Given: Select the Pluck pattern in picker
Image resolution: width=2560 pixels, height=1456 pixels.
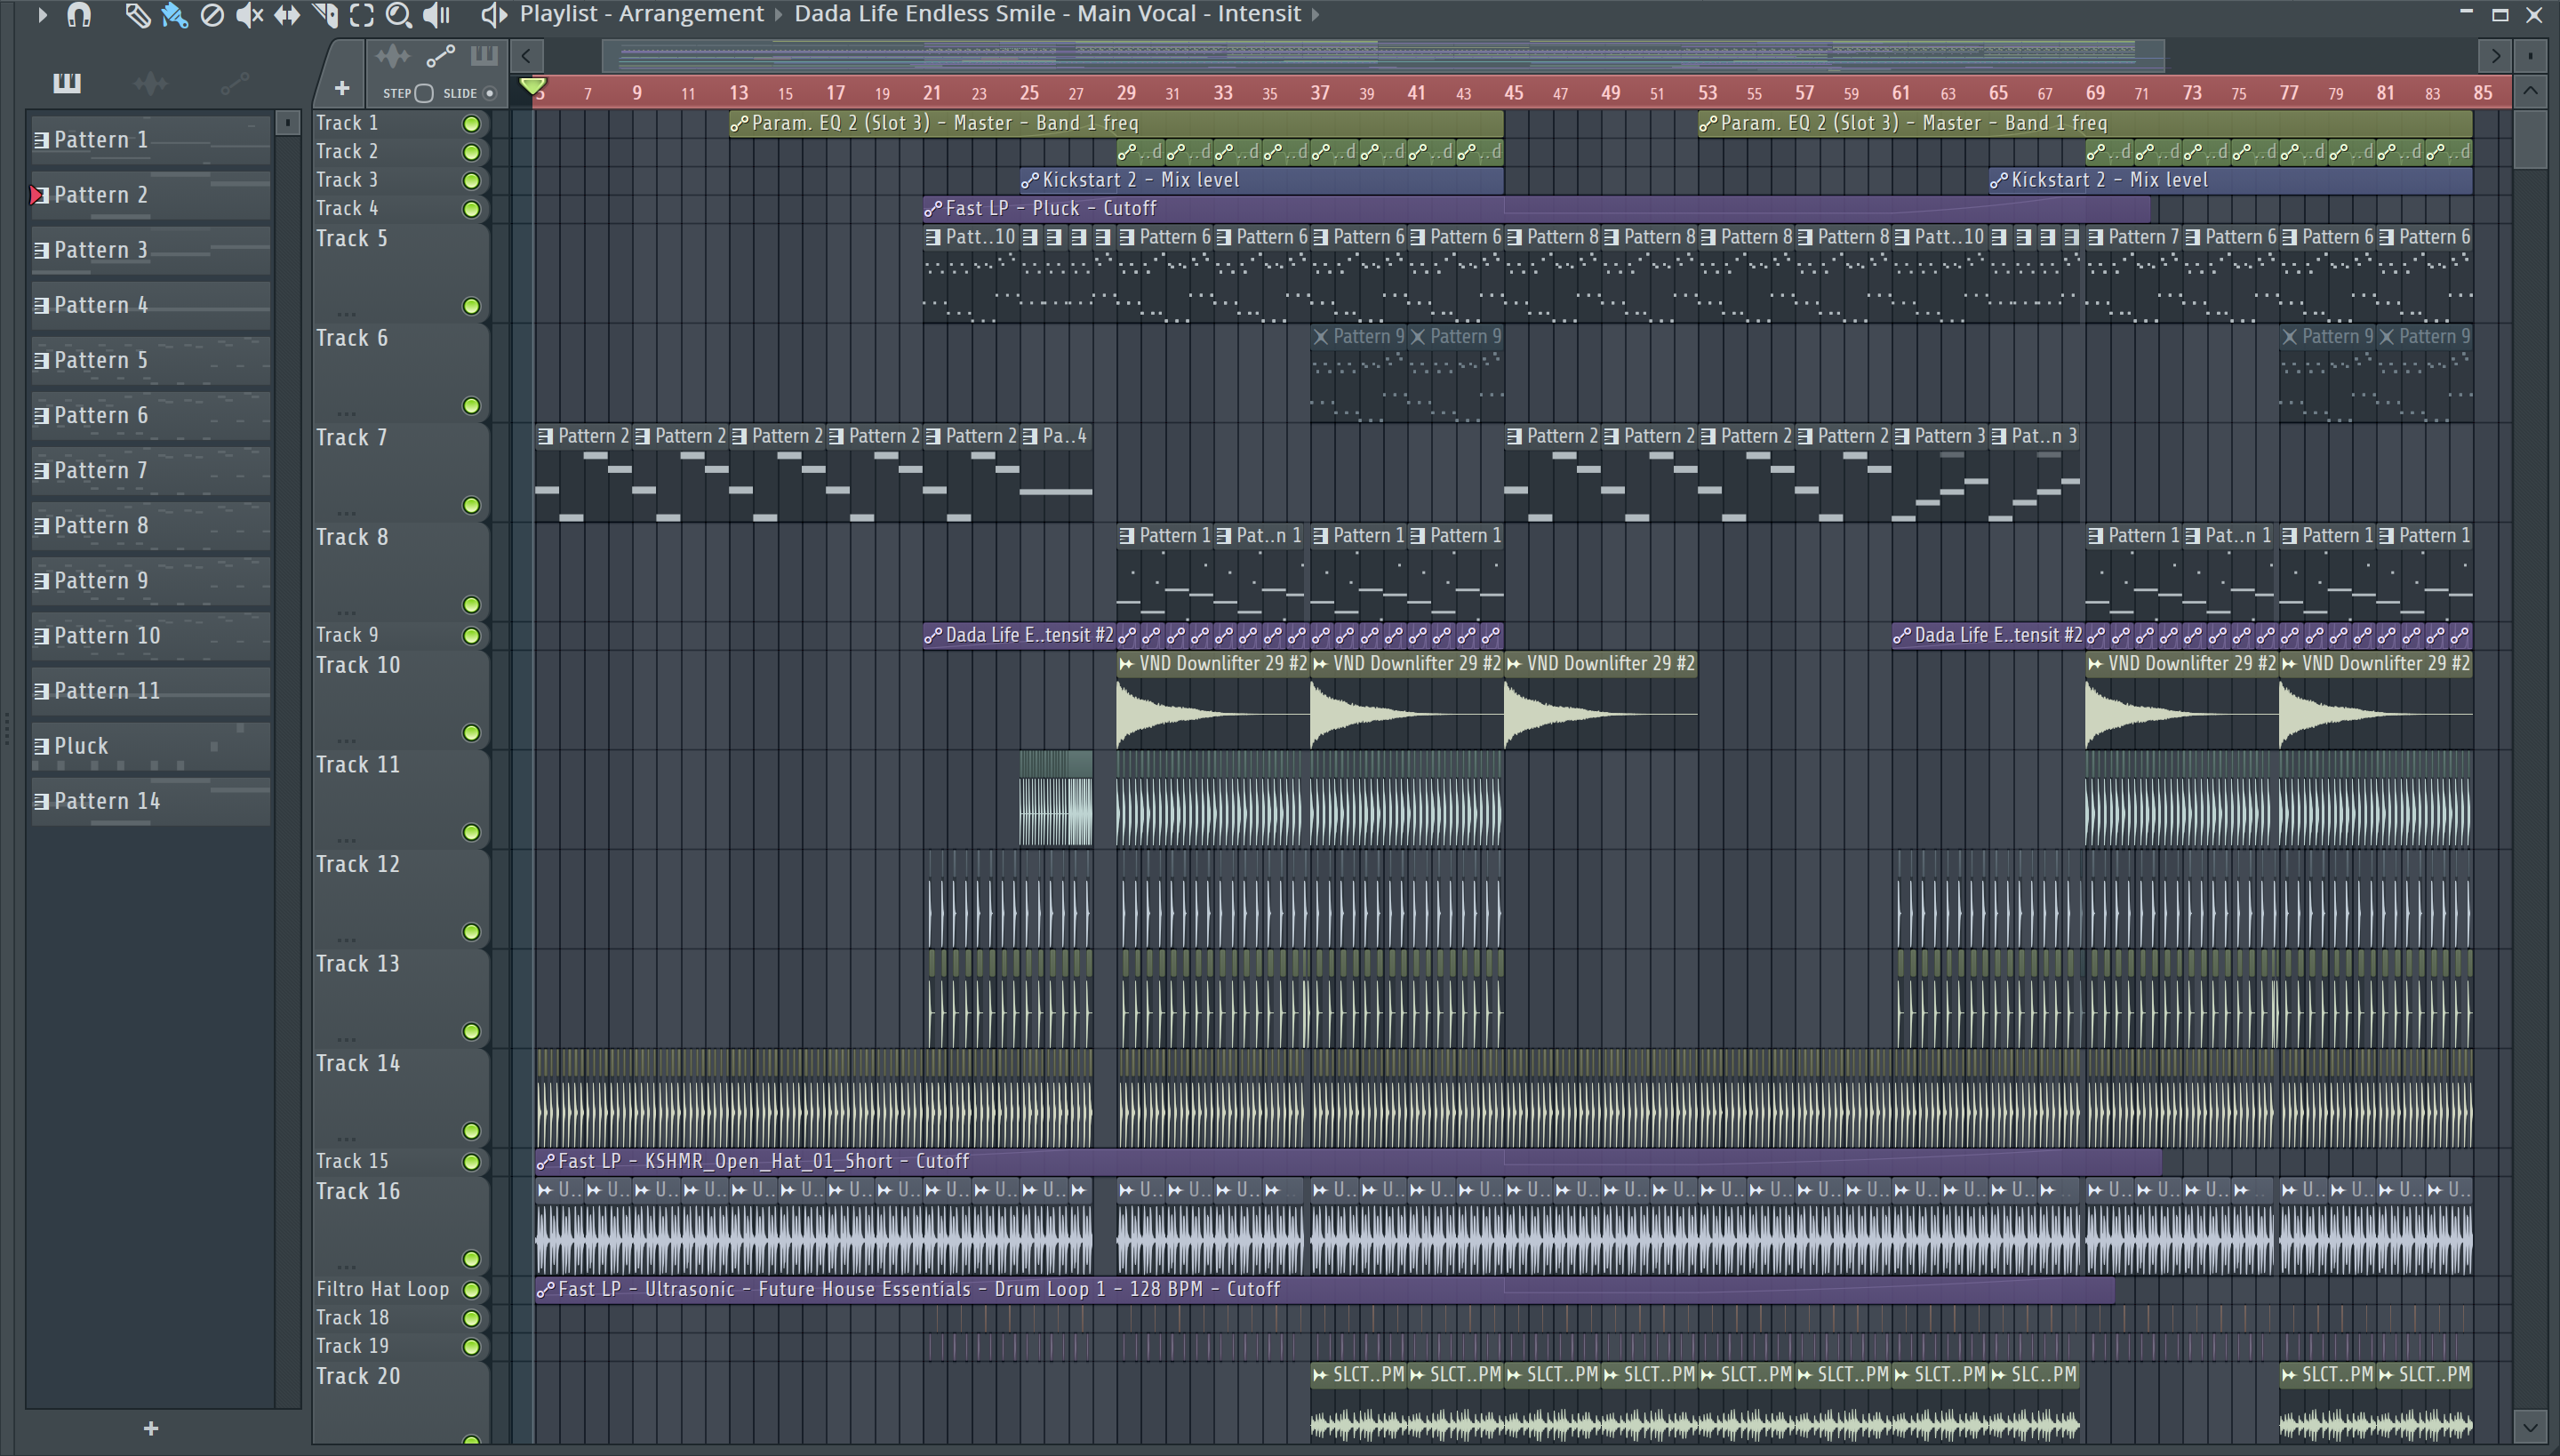Looking at the screenshot, I should (150, 747).
